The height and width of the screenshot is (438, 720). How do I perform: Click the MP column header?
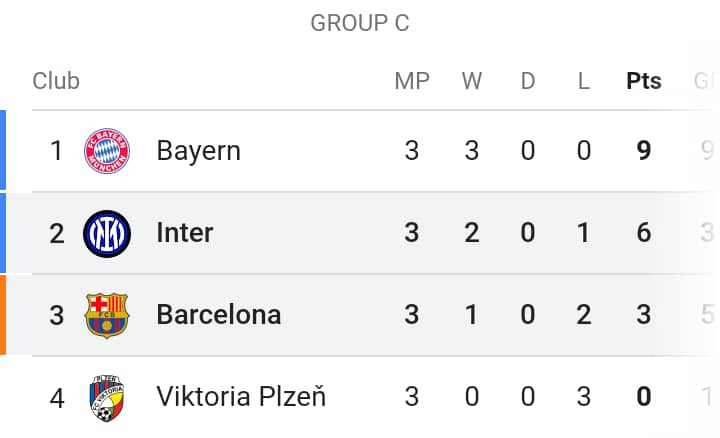point(412,81)
